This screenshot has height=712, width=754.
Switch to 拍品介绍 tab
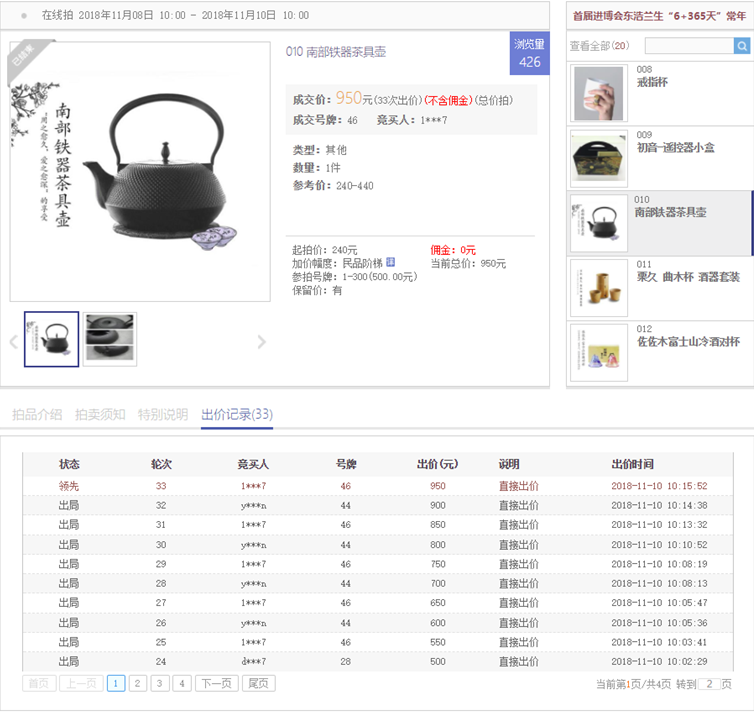pyautogui.click(x=37, y=414)
